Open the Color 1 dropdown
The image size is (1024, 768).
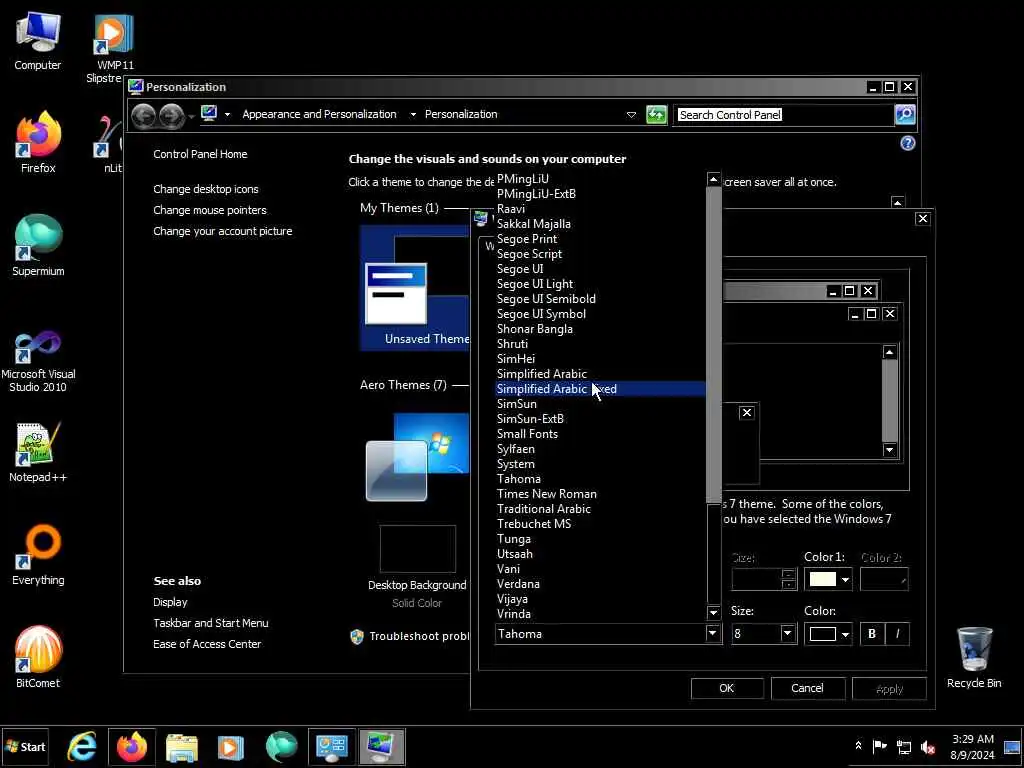coord(845,580)
